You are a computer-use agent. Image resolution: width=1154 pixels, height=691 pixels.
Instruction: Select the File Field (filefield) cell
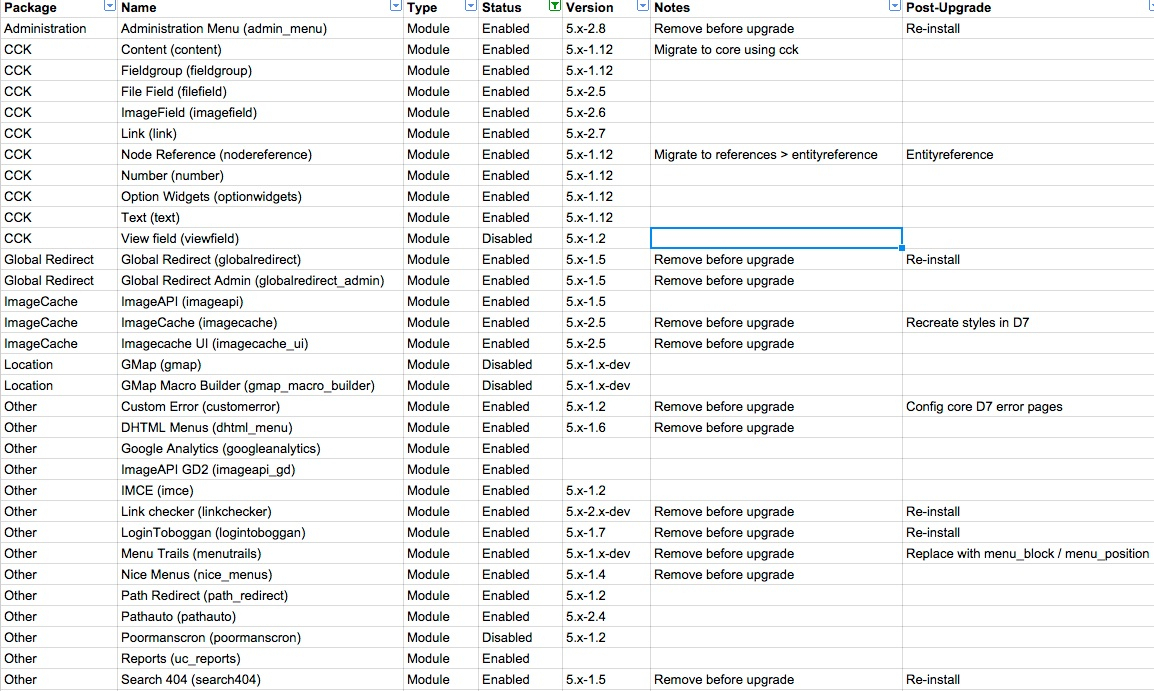pos(261,91)
